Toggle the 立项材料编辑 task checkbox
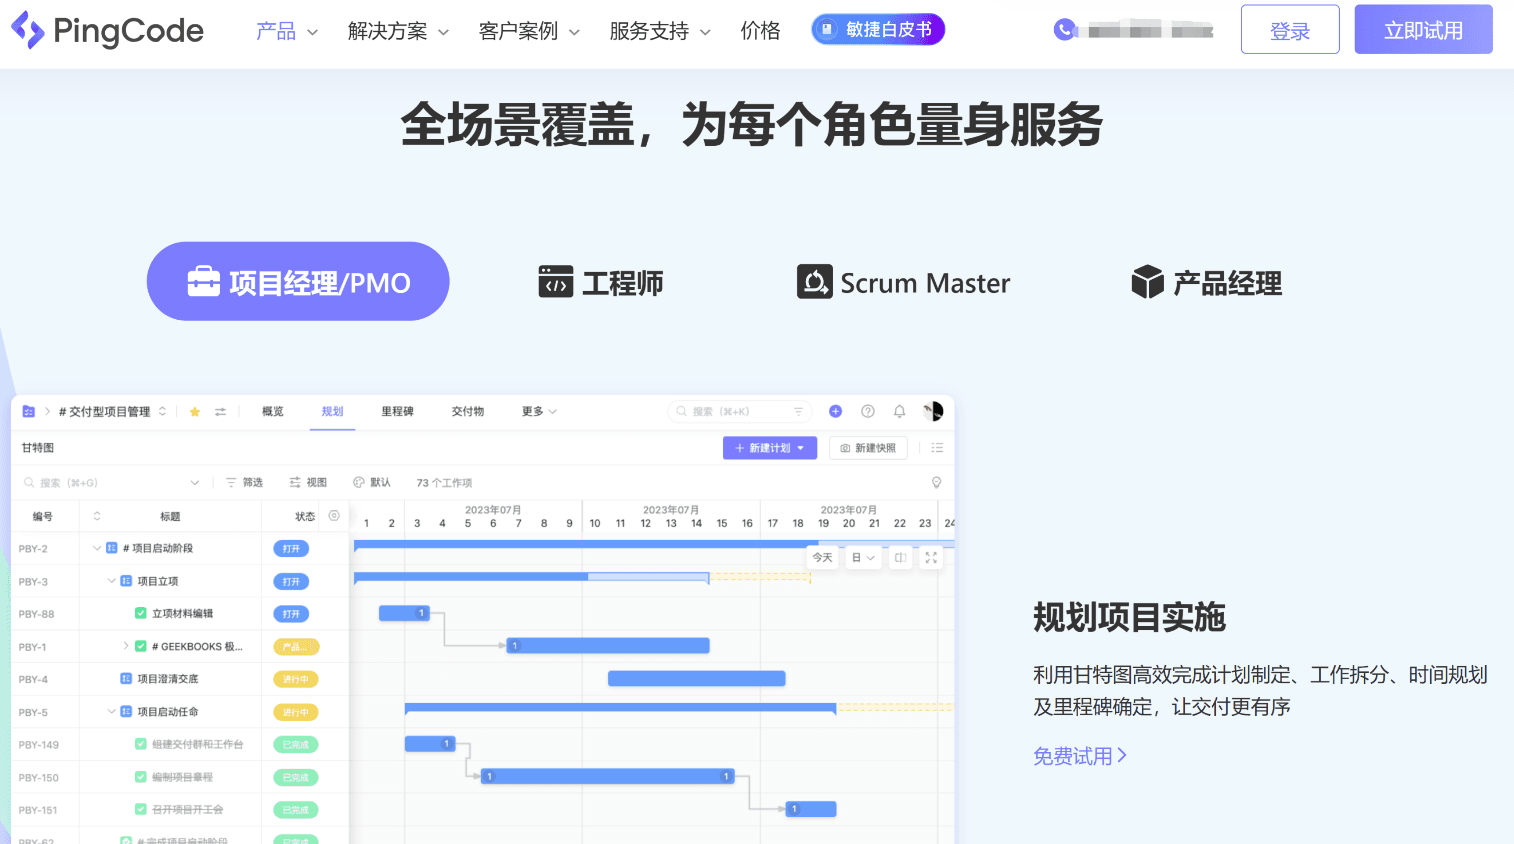This screenshot has height=844, width=1514. pyautogui.click(x=141, y=614)
